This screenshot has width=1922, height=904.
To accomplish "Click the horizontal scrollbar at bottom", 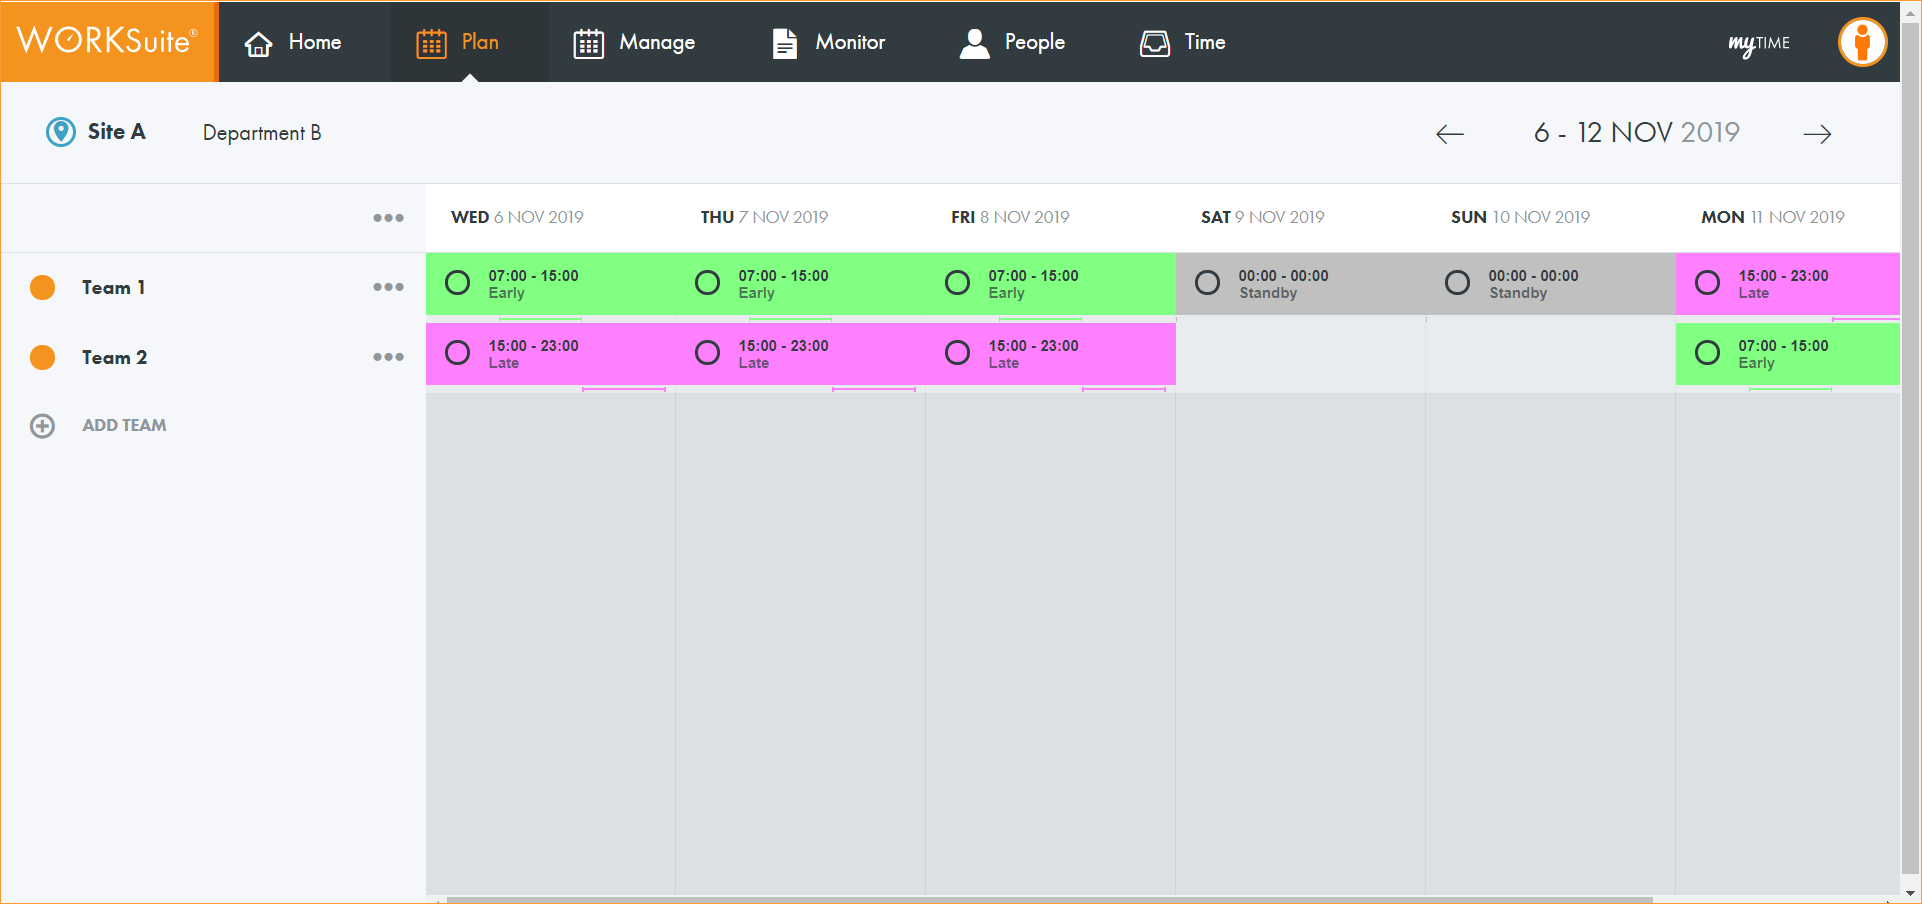I will (x=1050, y=899).
